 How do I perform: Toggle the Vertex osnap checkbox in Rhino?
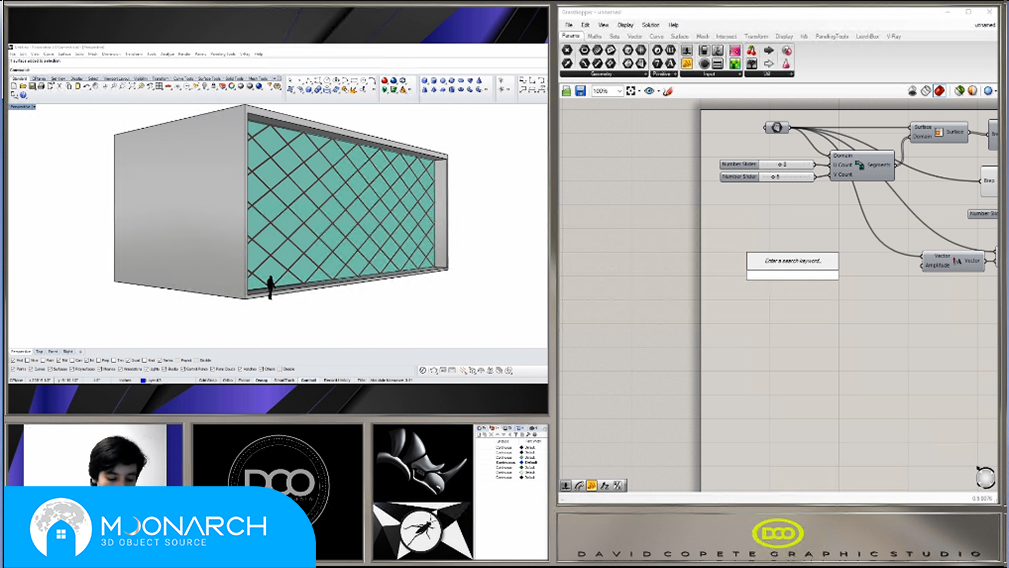(160, 360)
